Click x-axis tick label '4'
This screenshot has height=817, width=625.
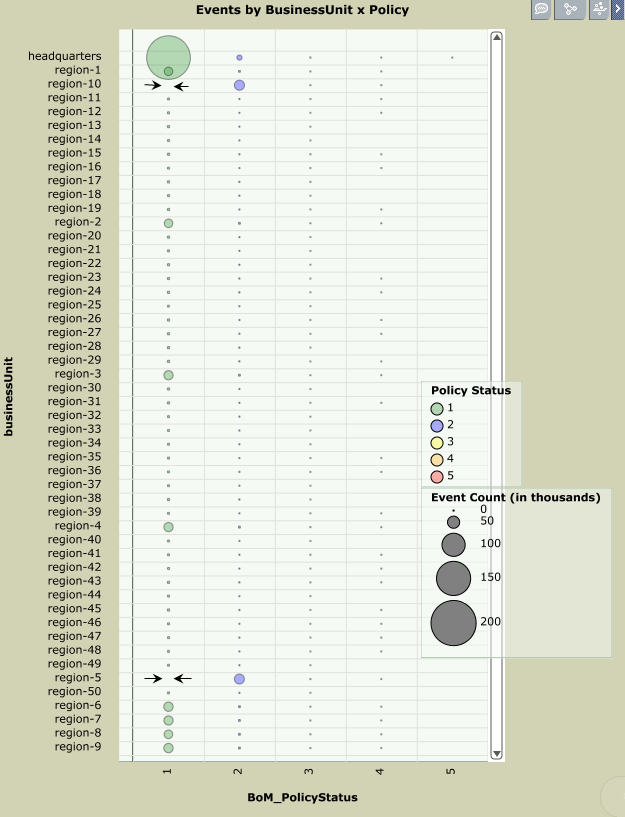tap(379, 771)
